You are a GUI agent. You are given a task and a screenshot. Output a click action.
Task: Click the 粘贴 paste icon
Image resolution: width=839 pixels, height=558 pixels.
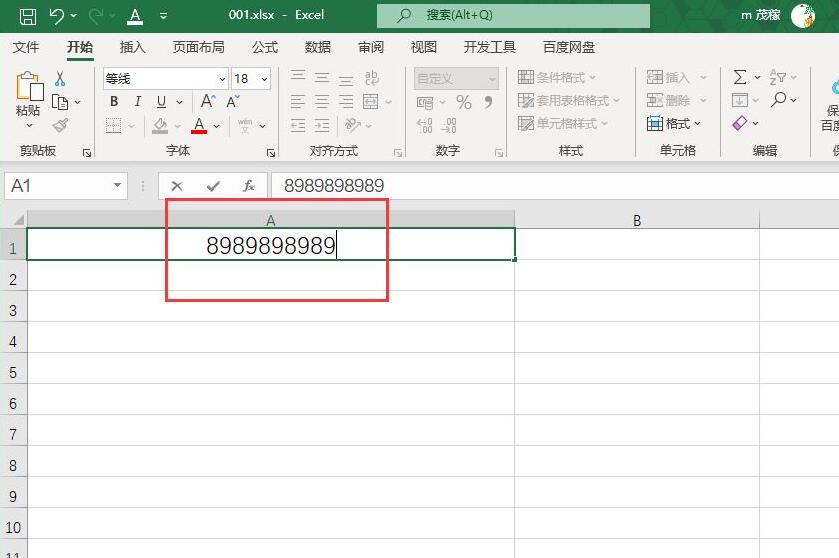point(29,86)
